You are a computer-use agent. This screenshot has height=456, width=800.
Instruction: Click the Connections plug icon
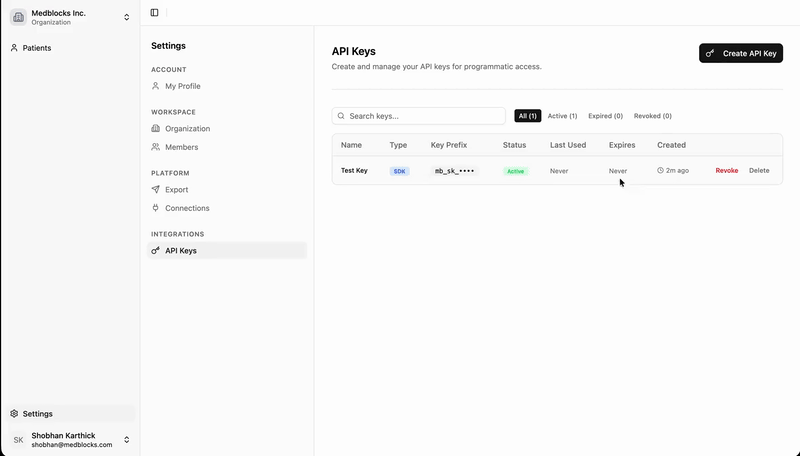156,208
